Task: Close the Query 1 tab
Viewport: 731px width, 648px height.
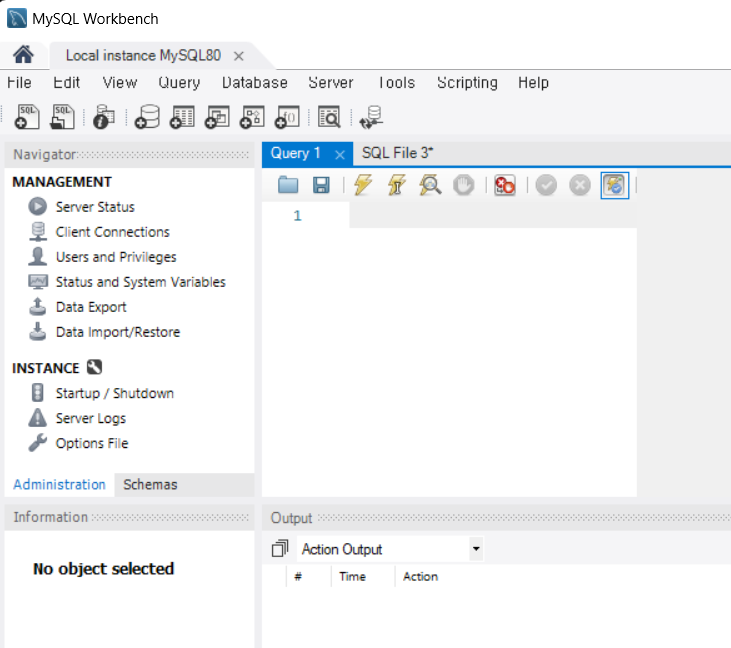Action: (x=340, y=154)
